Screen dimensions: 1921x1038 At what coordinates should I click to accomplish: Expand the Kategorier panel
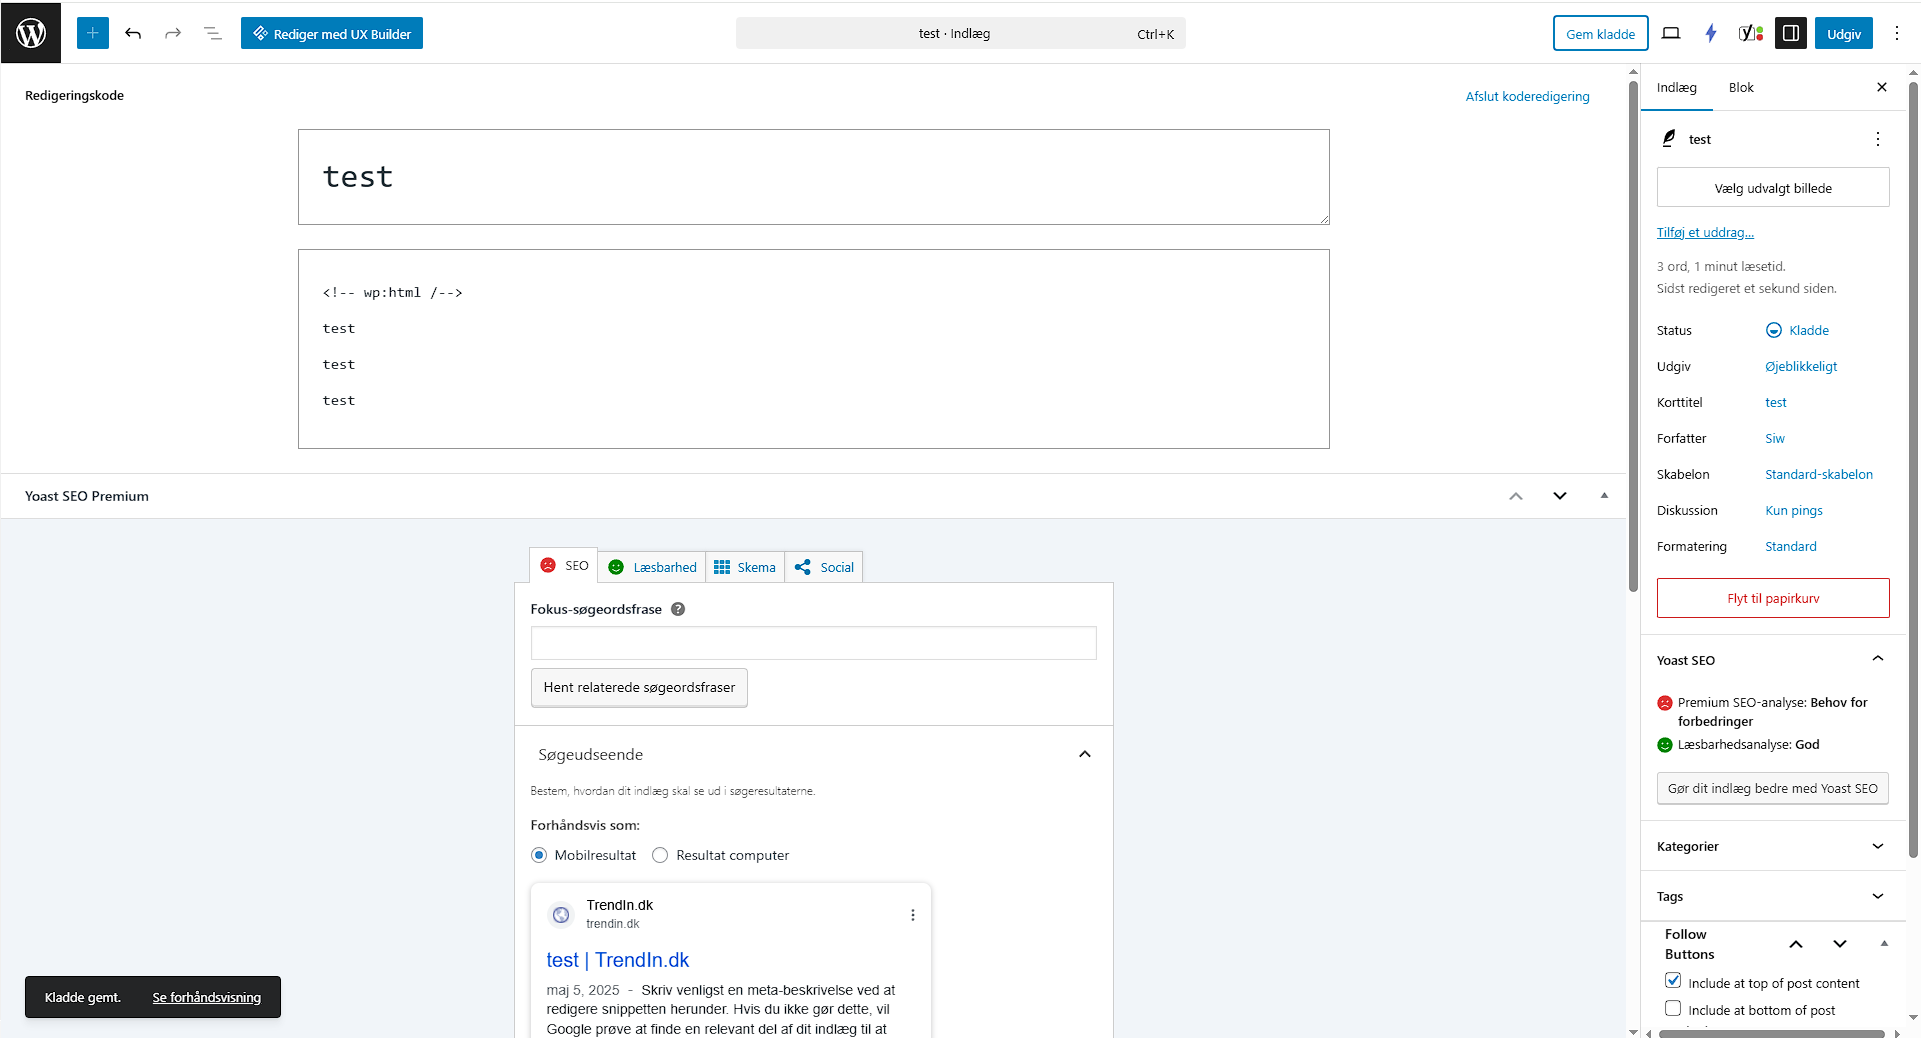click(x=1773, y=846)
